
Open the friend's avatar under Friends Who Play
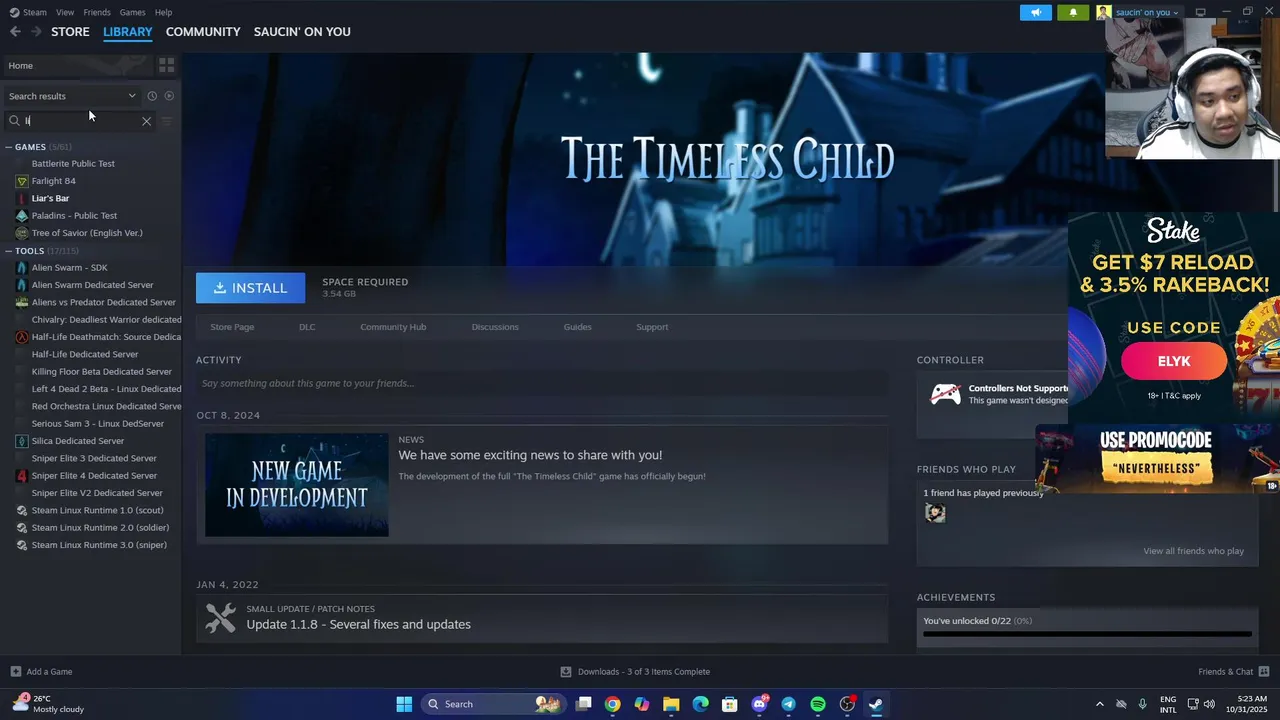click(935, 513)
